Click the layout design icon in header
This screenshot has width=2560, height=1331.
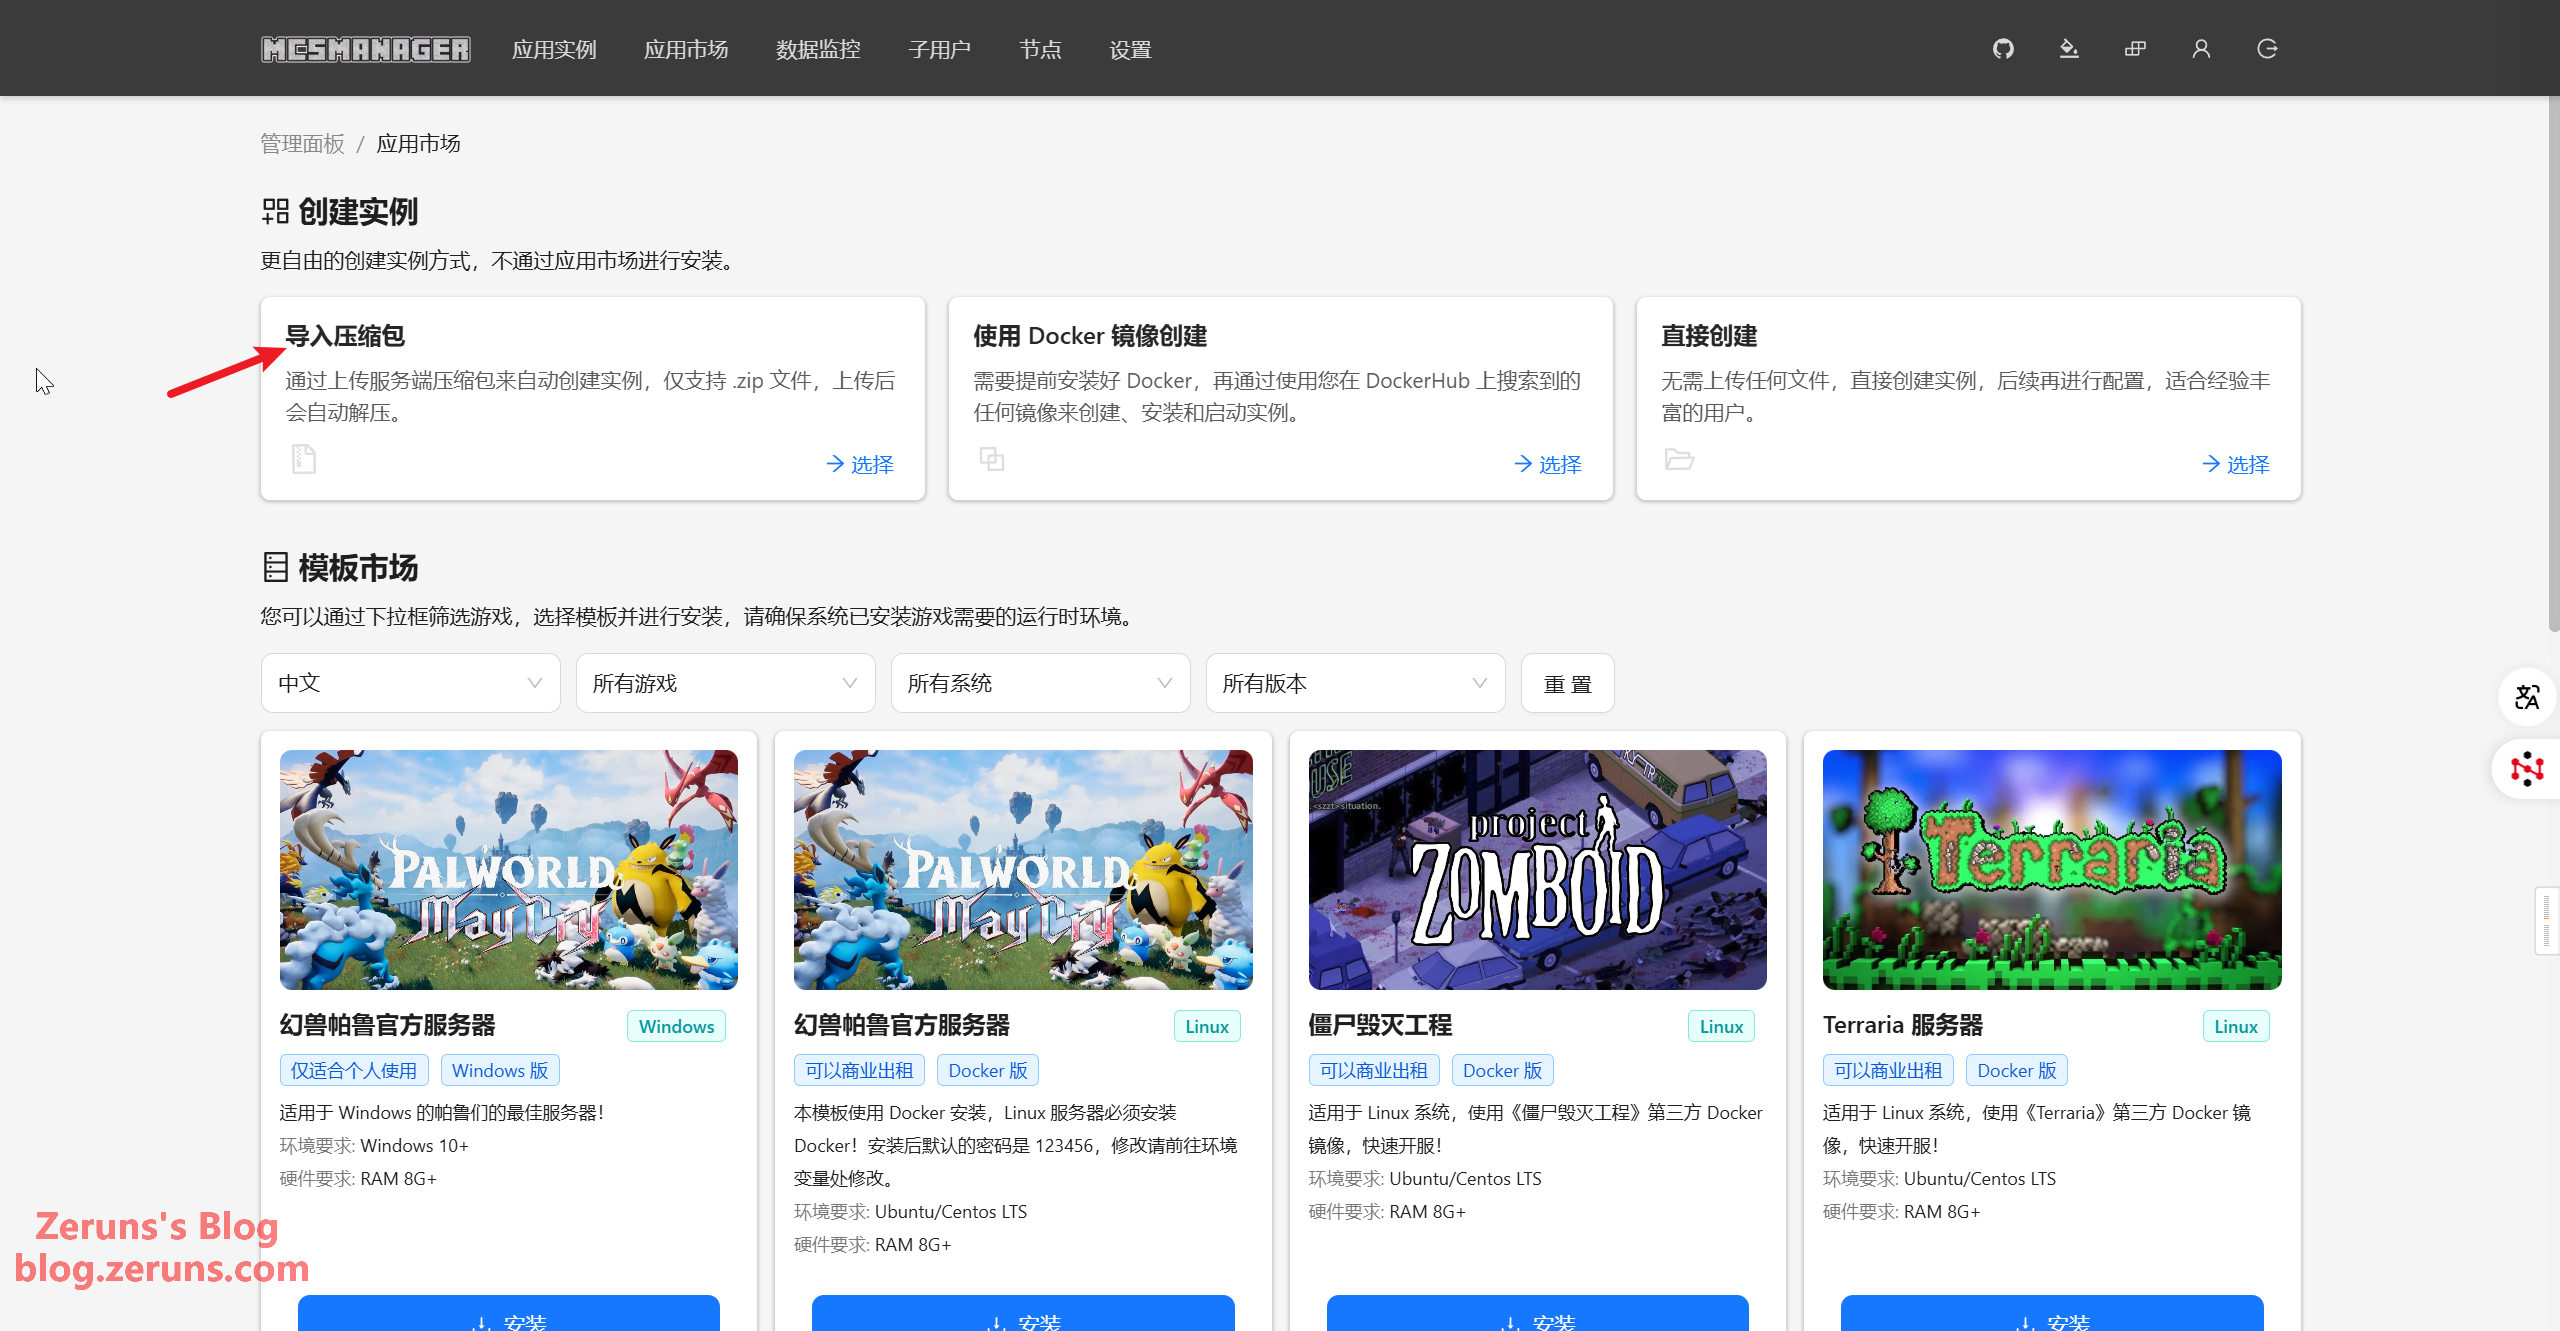2135,49
